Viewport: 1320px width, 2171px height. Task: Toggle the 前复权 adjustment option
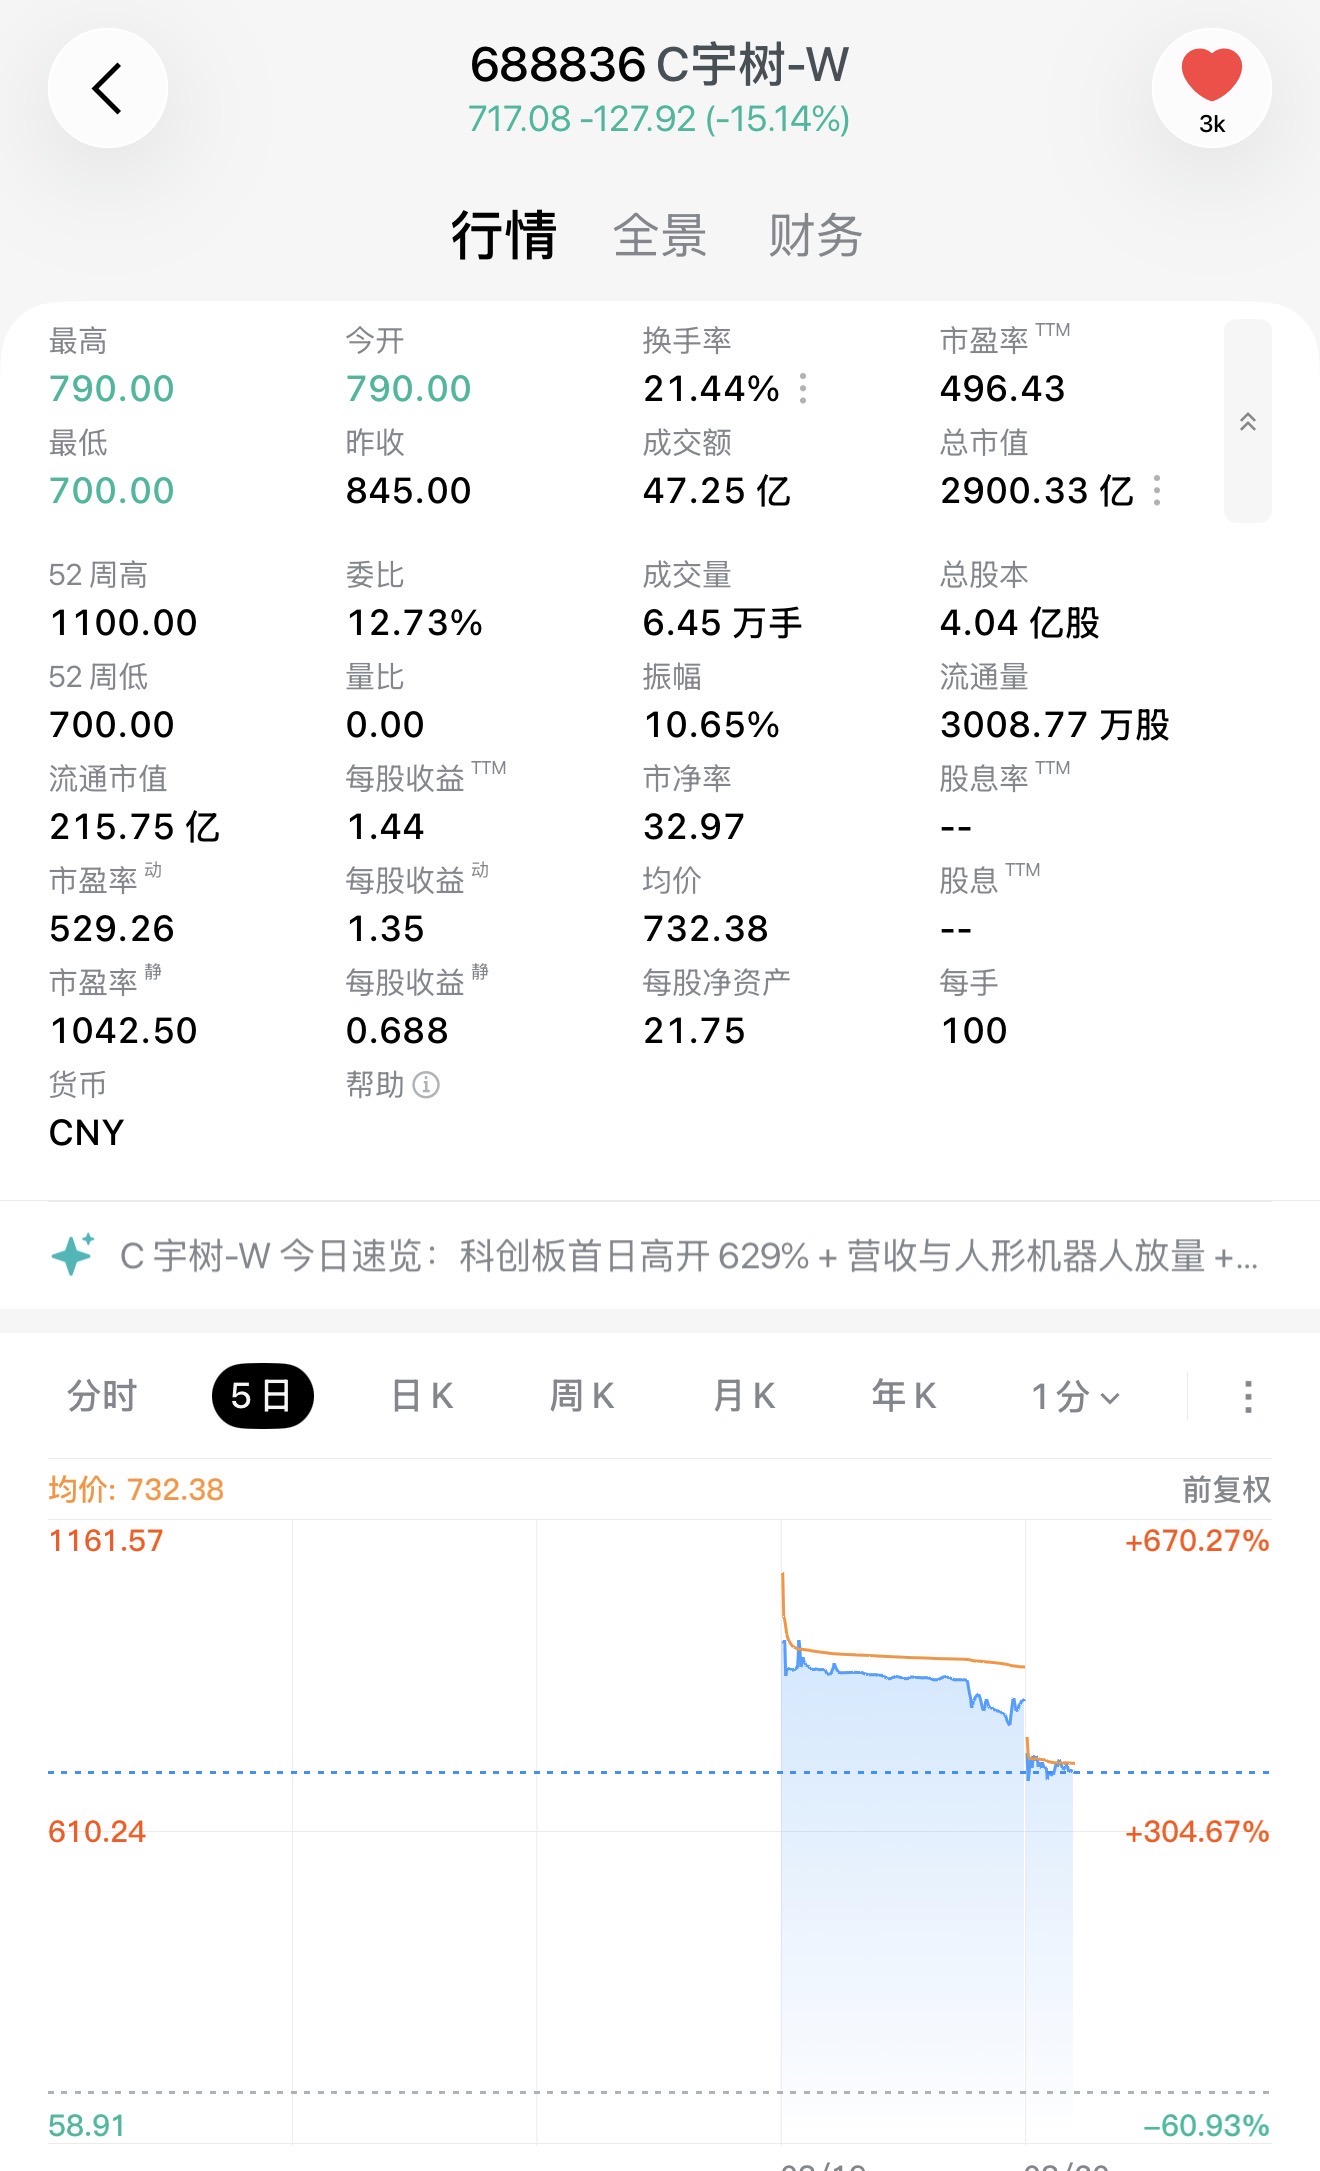1226,1490
